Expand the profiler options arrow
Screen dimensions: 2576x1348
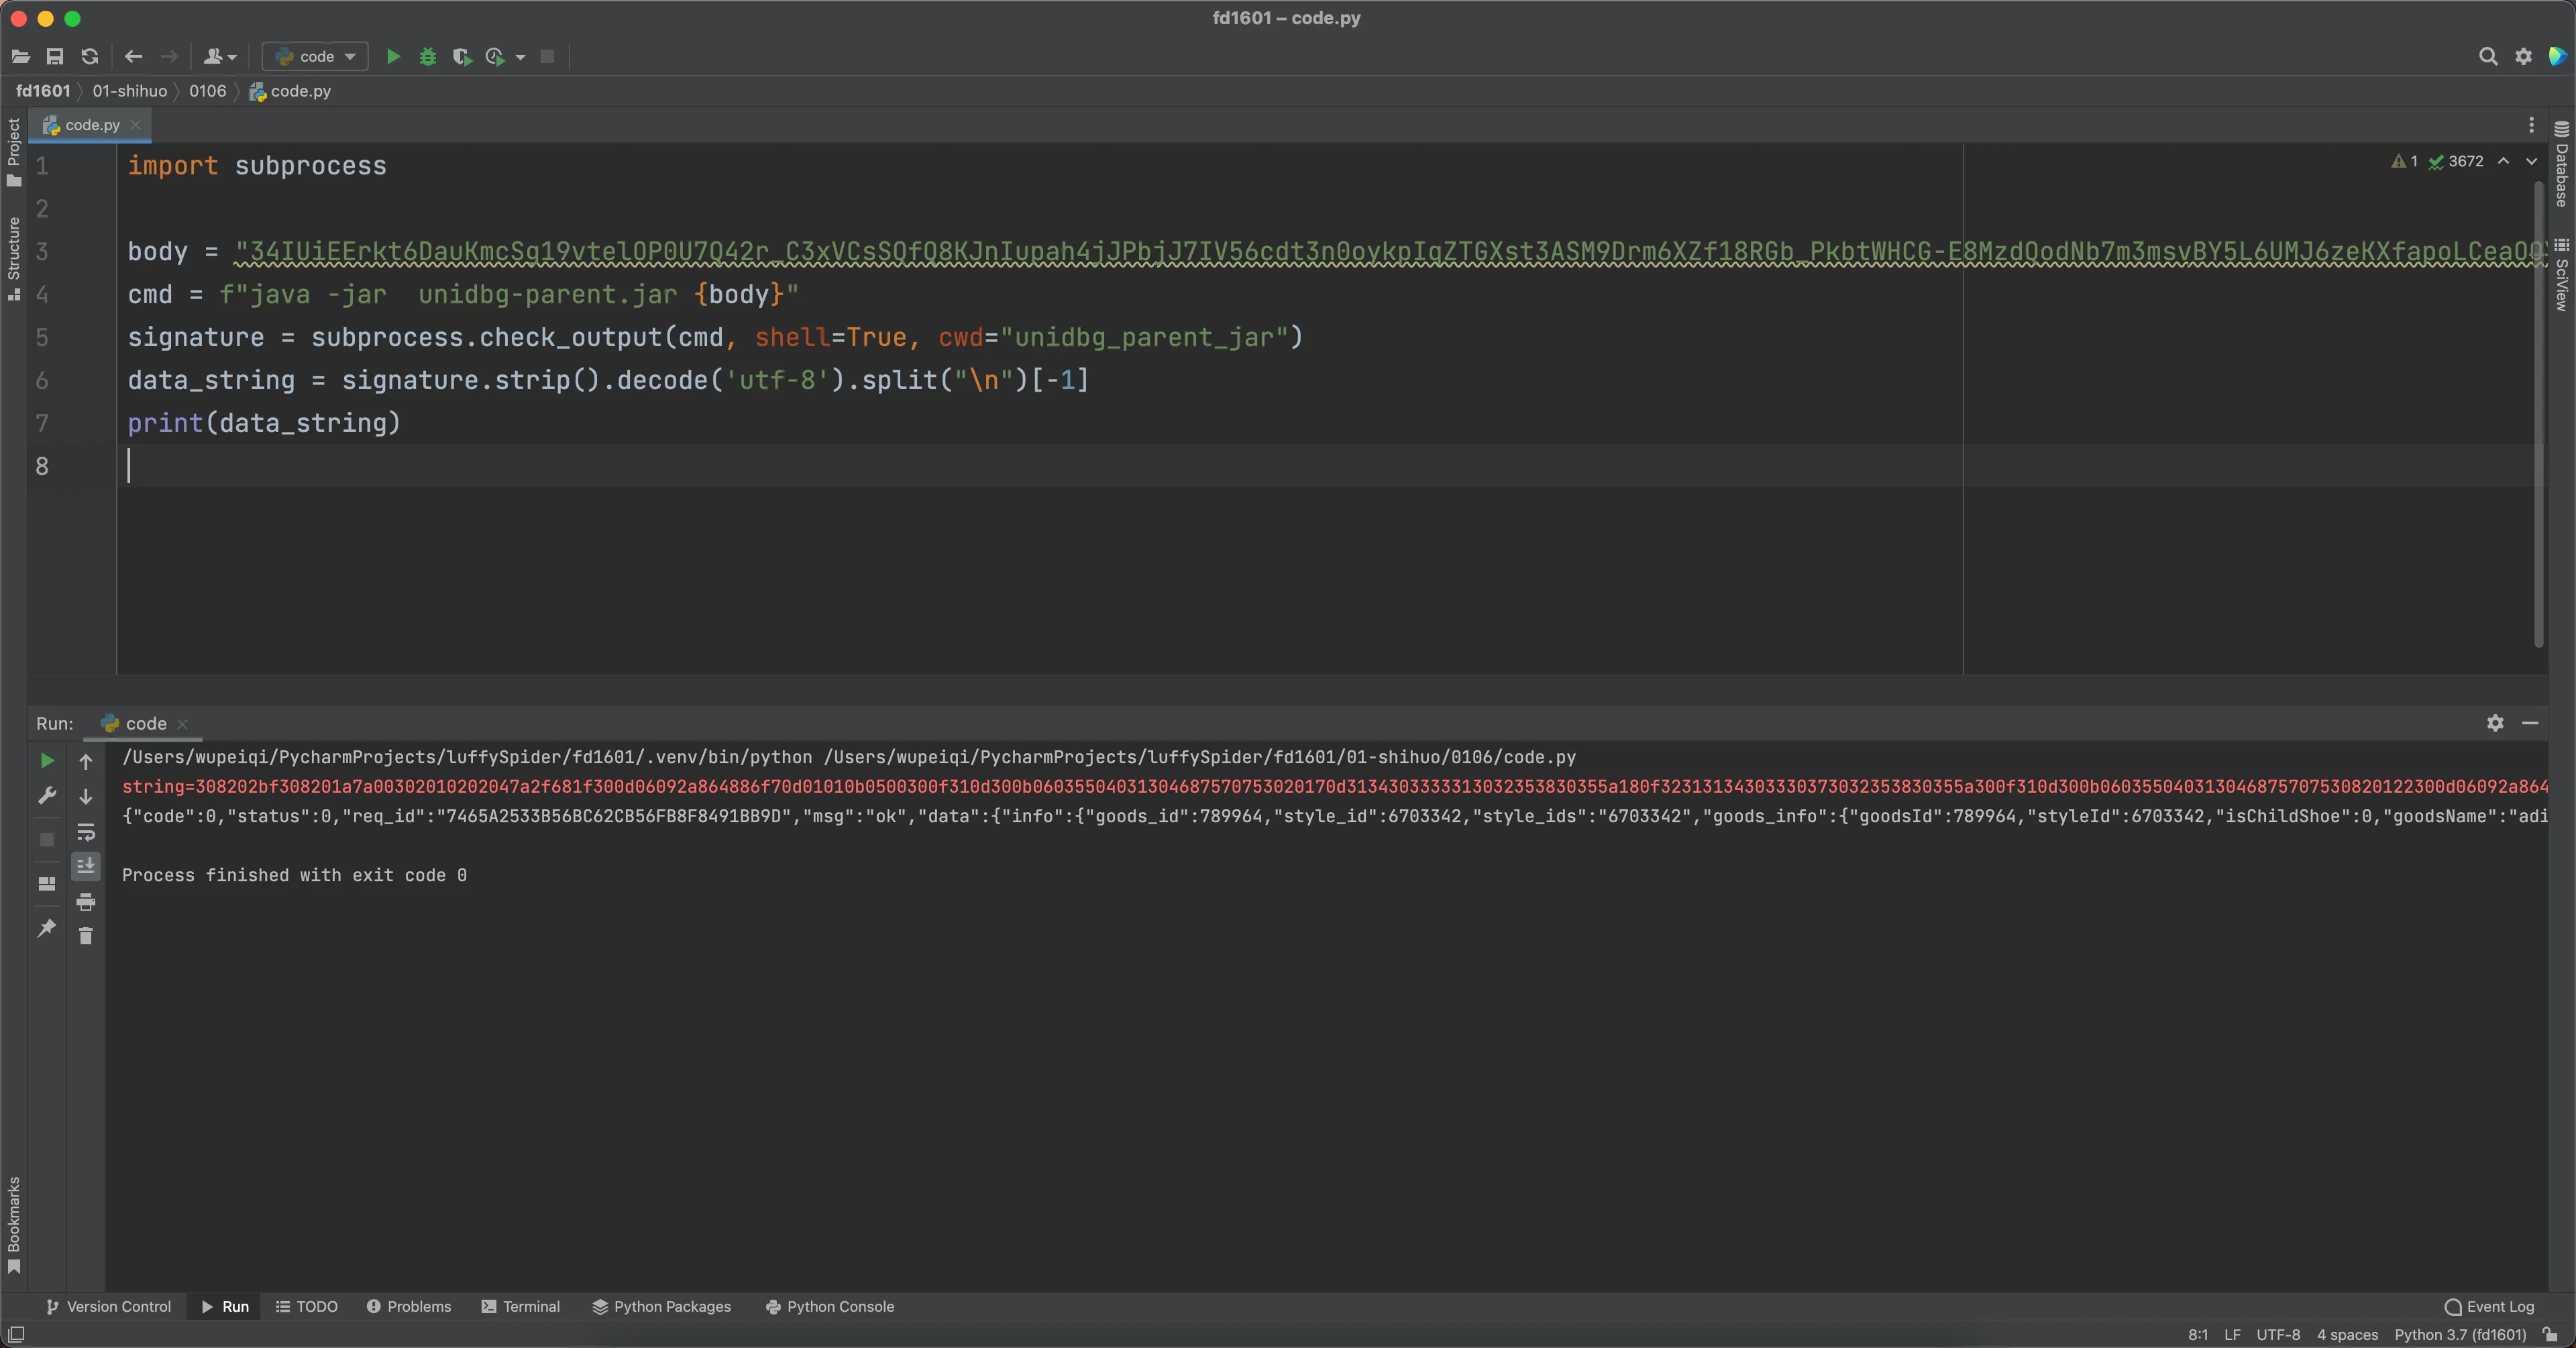[x=521, y=57]
